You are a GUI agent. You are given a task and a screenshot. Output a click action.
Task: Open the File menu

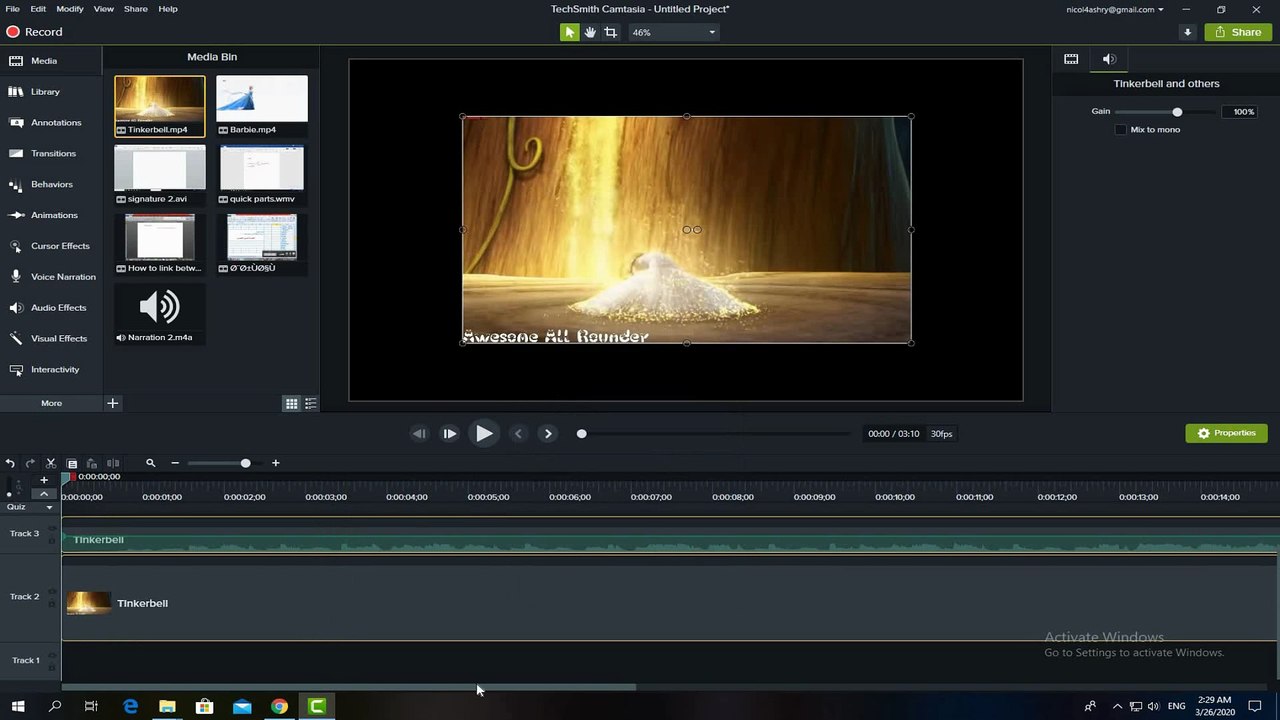pos(12,9)
